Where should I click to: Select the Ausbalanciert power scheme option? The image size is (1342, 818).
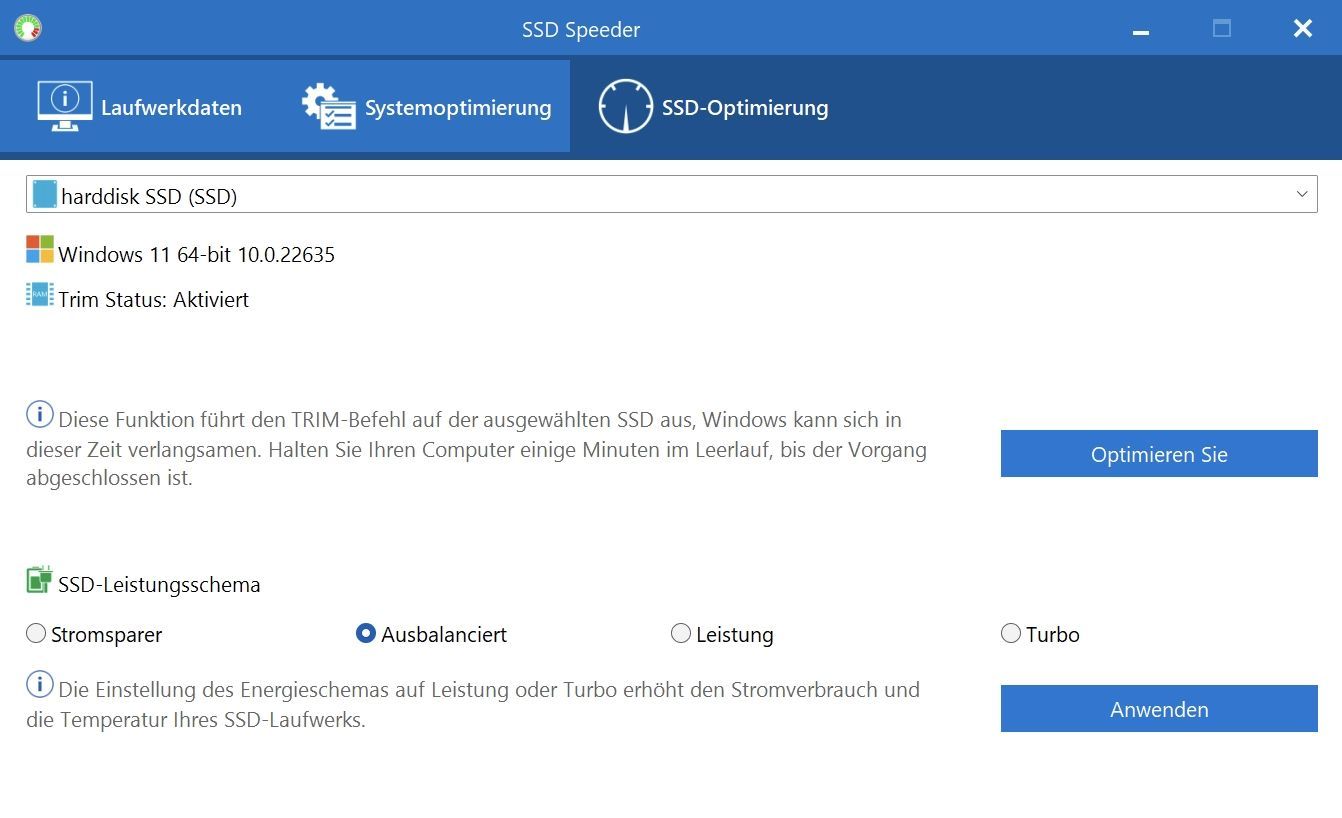coord(366,633)
